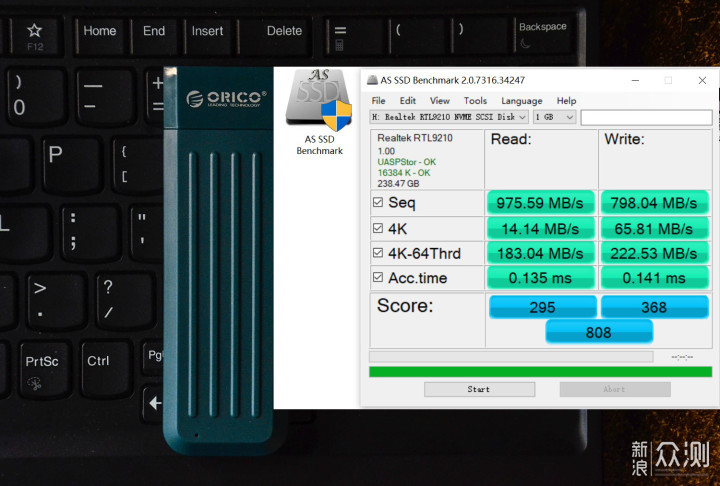Uncheck the Seq test checkbox
The width and height of the screenshot is (720, 486).
[x=378, y=202]
